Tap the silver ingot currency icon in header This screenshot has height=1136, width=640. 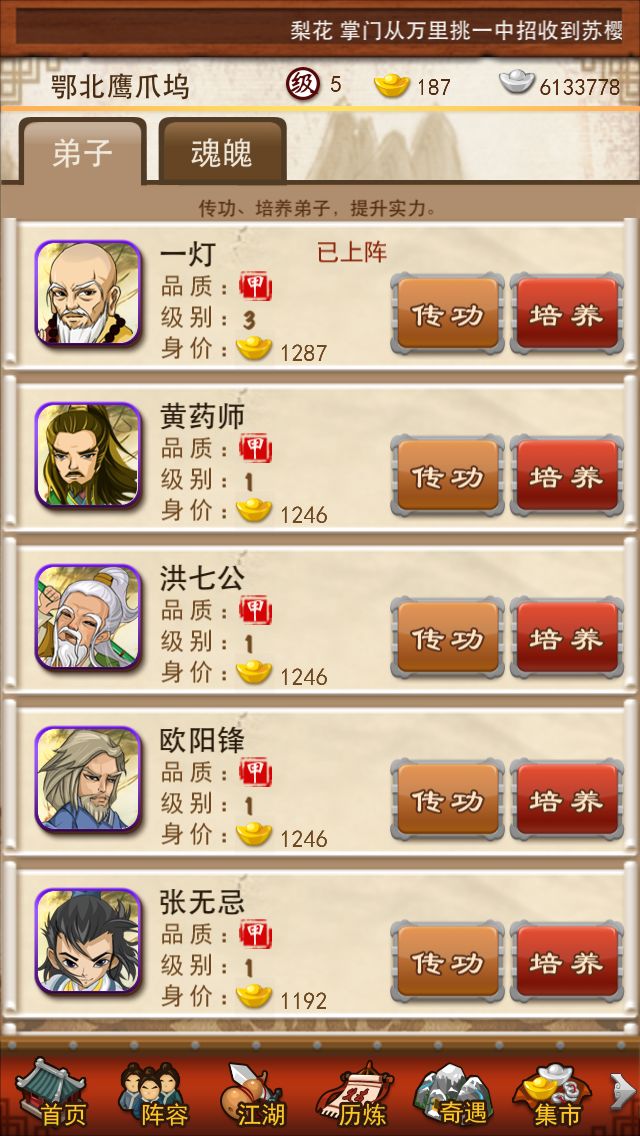[517, 82]
